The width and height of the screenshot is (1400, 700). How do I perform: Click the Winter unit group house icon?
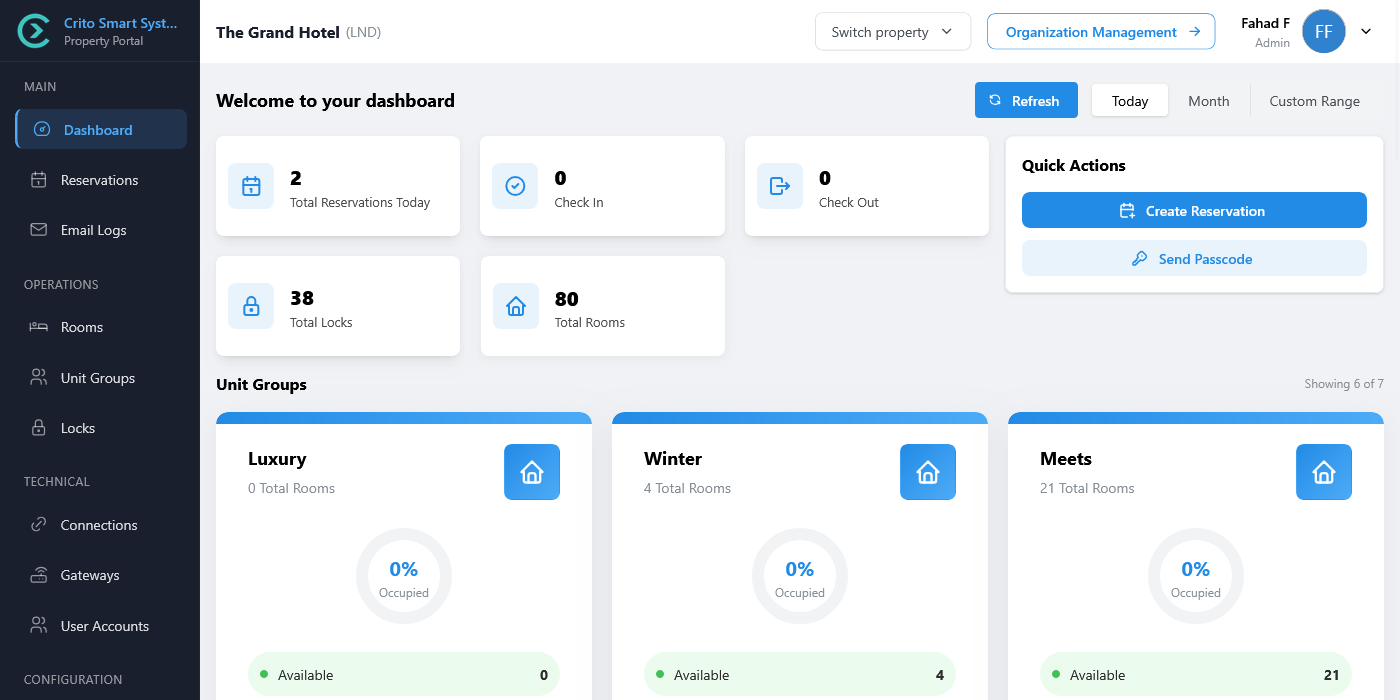[x=928, y=472]
